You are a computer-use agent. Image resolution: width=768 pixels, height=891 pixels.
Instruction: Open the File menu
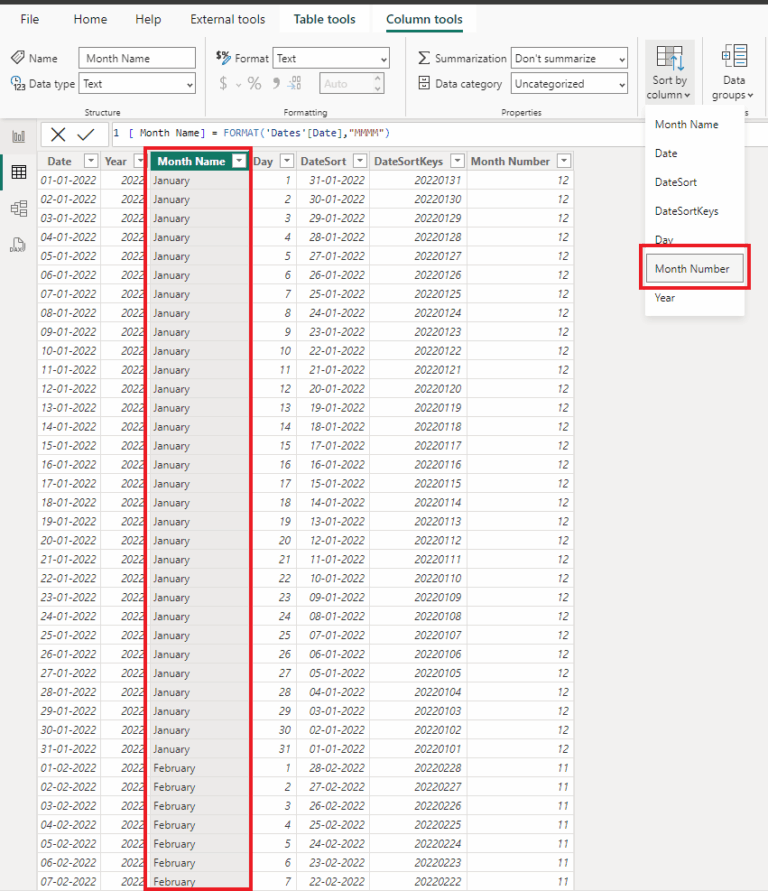click(x=30, y=19)
